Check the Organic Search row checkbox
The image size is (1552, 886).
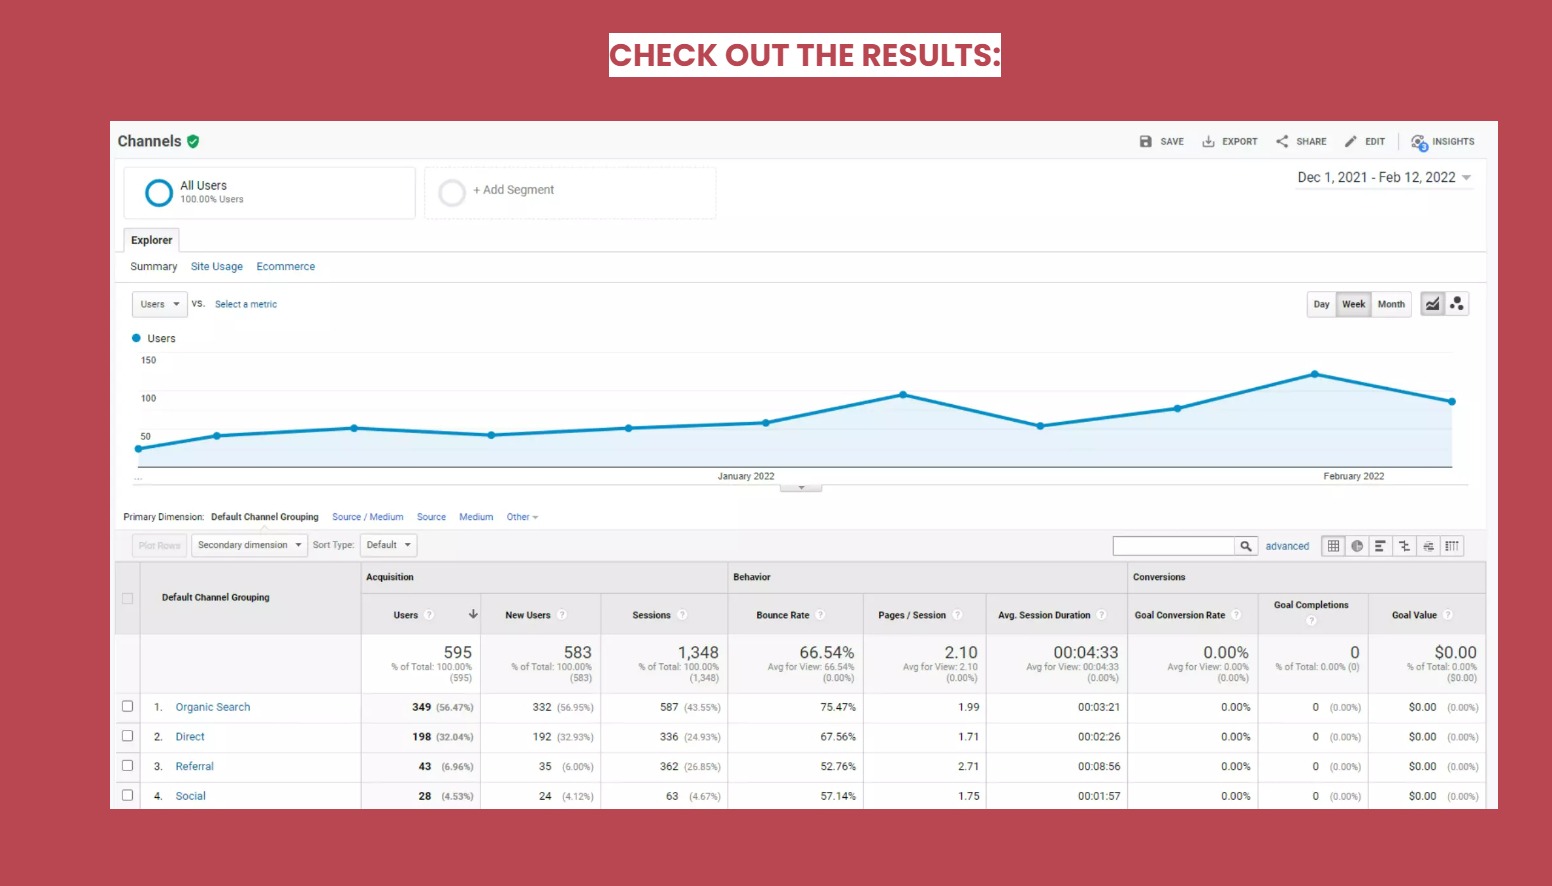point(127,707)
